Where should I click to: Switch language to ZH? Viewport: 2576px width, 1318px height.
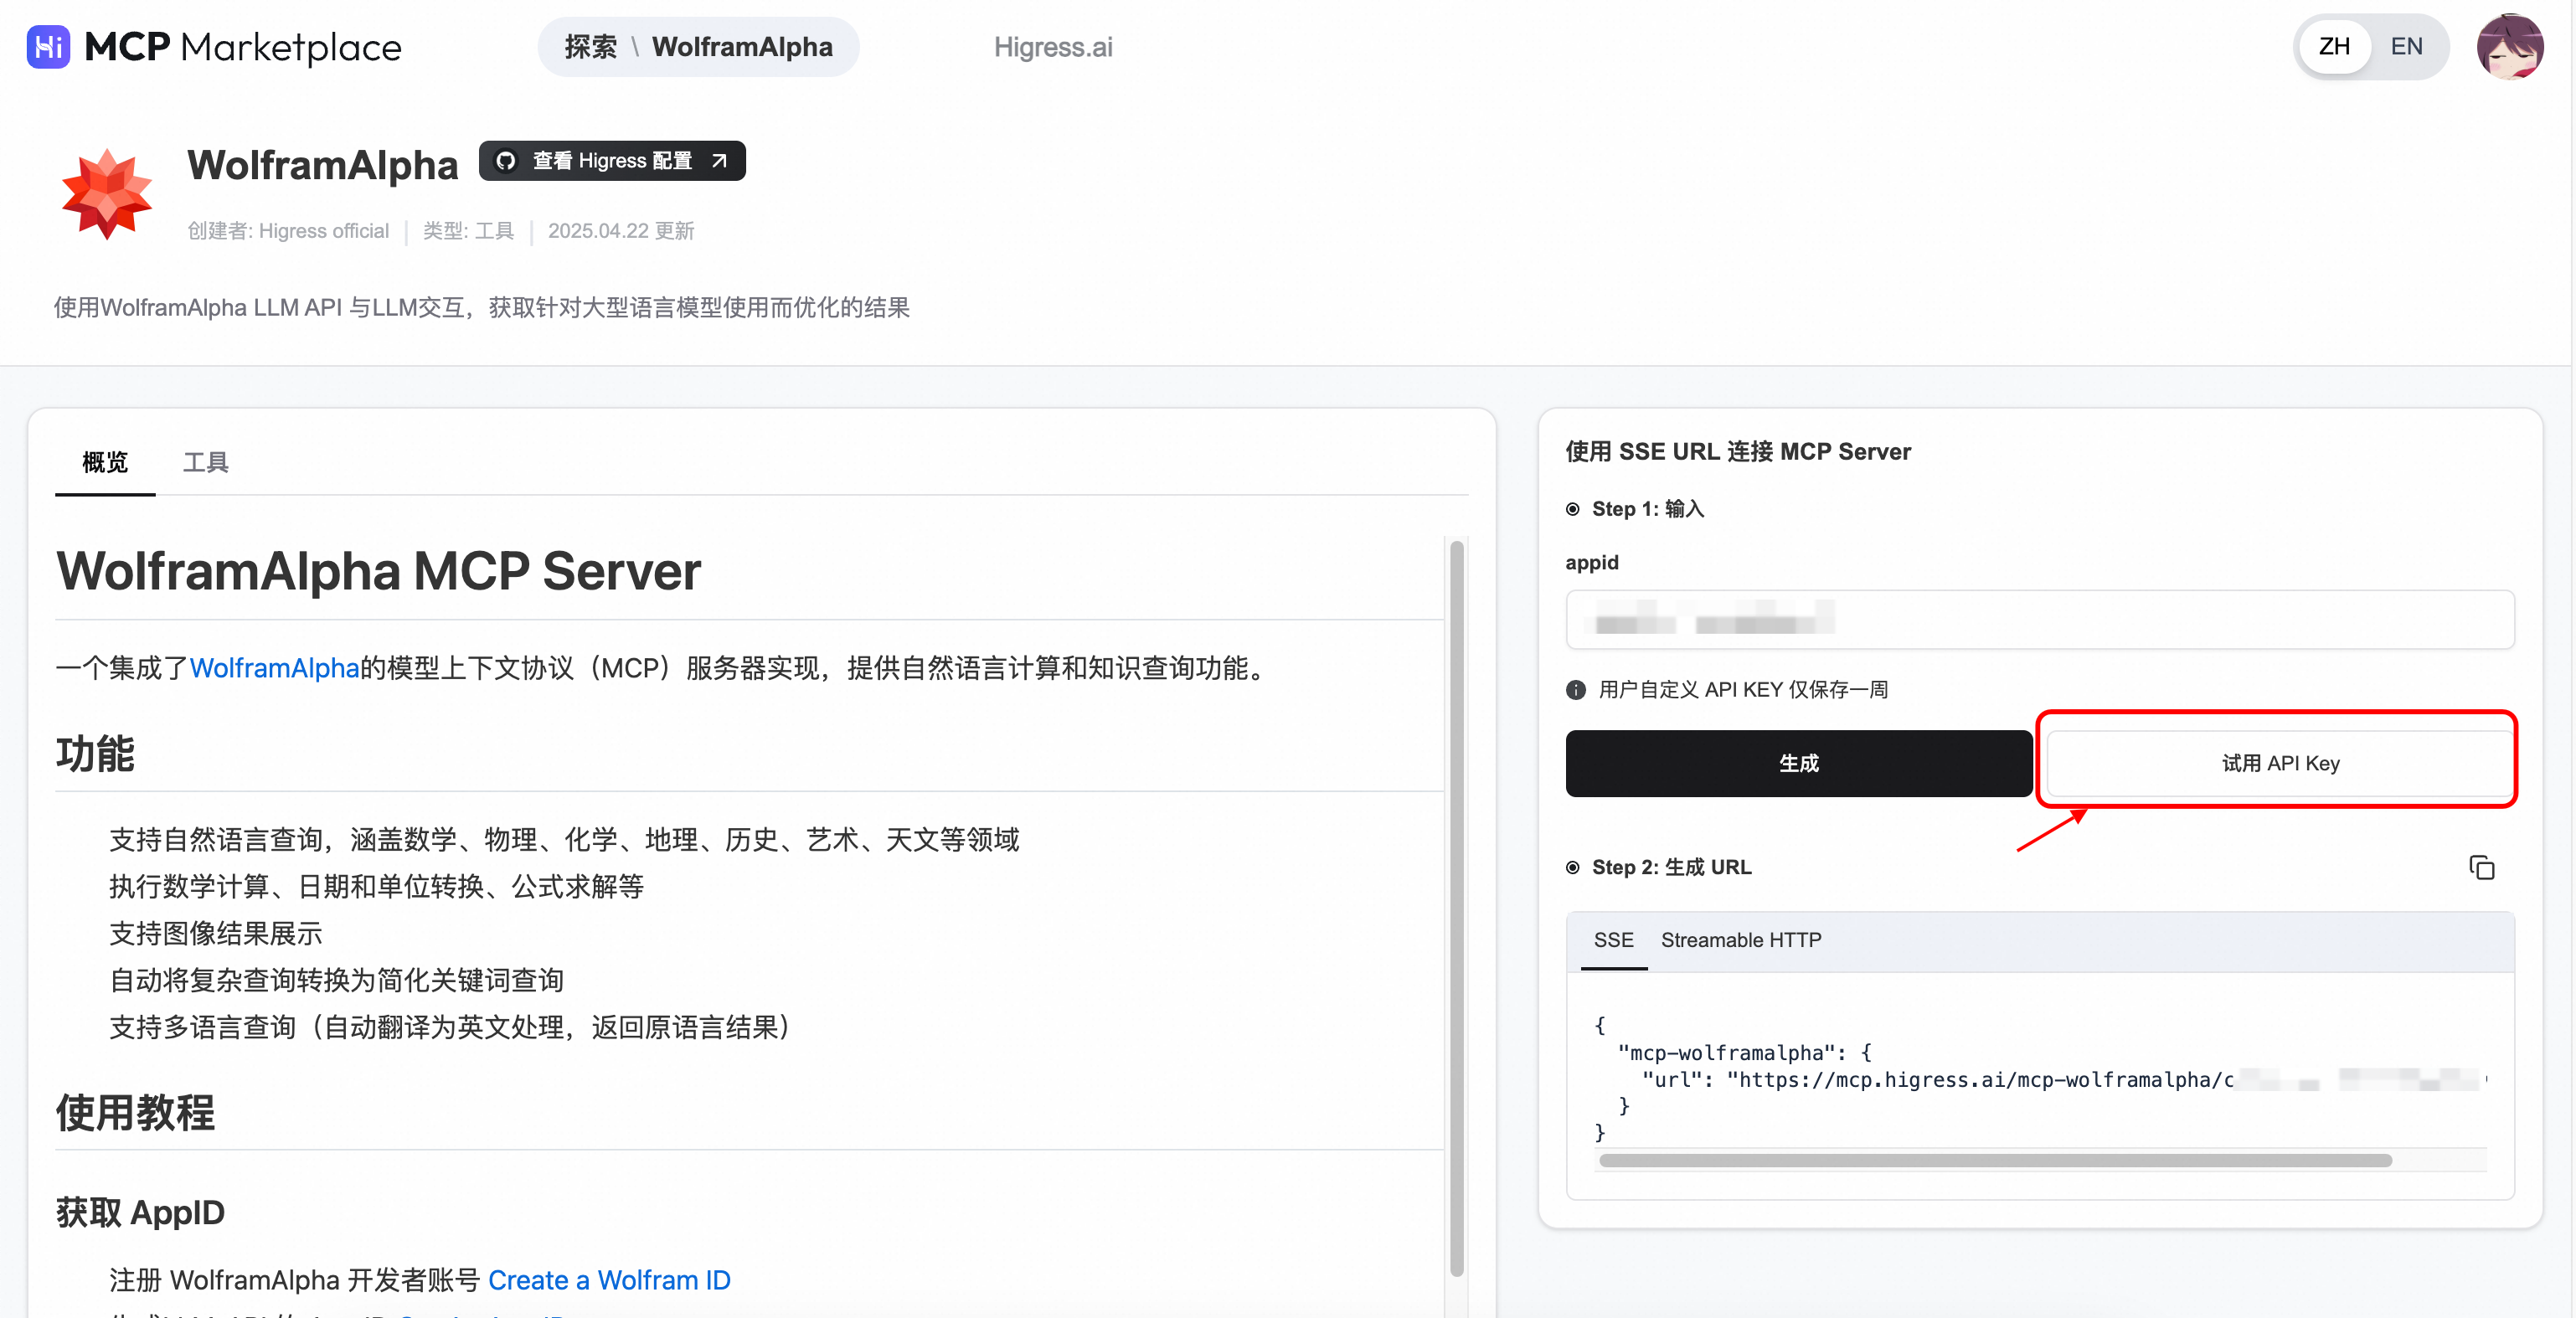[x=2334, y=47]
